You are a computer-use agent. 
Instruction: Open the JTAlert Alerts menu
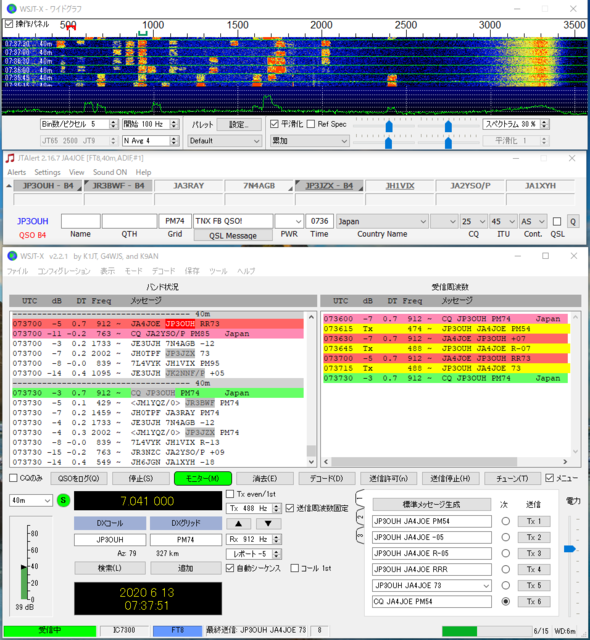point(17,172)
